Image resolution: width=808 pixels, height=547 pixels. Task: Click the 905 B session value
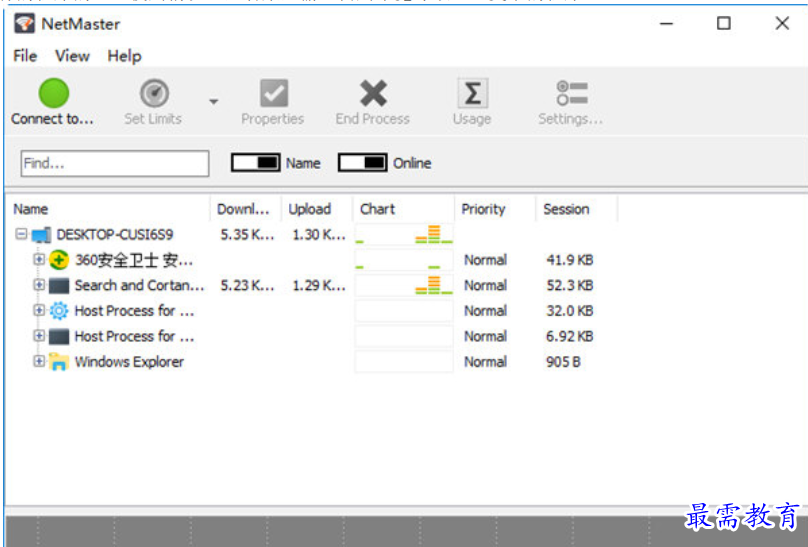563,362
